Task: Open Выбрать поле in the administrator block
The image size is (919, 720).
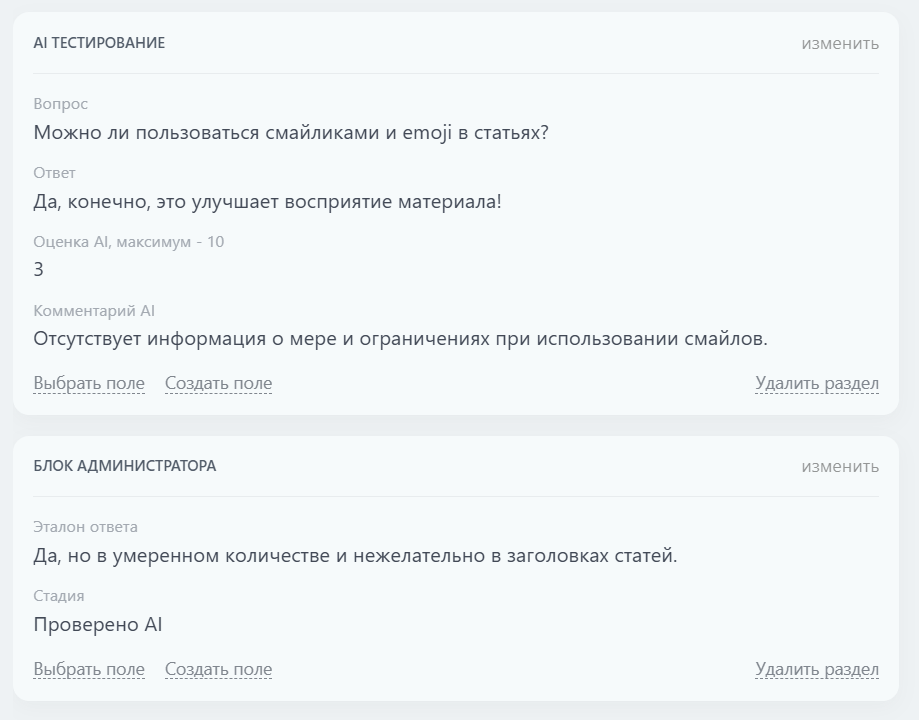Action: point(89,669)
